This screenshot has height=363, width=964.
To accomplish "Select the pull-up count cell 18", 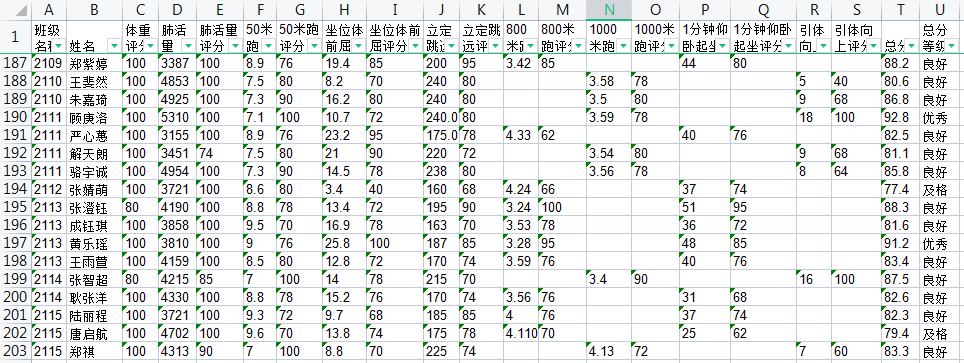I will 814,117.
